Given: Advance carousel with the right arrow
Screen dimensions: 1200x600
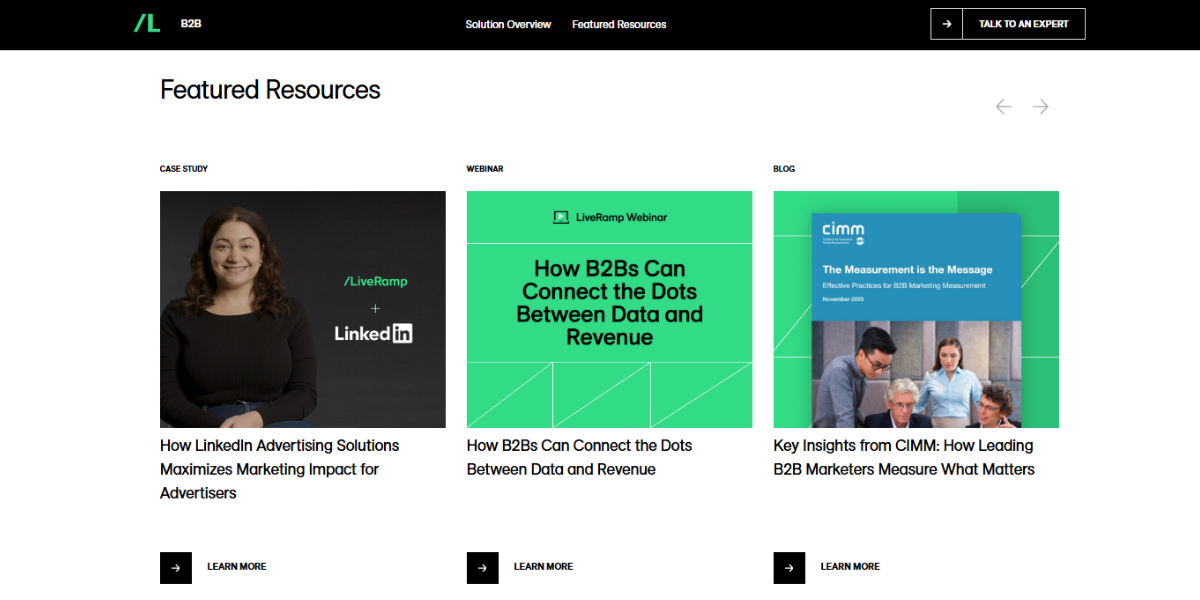Looking at the screenshot, I should coord(1041,107).
